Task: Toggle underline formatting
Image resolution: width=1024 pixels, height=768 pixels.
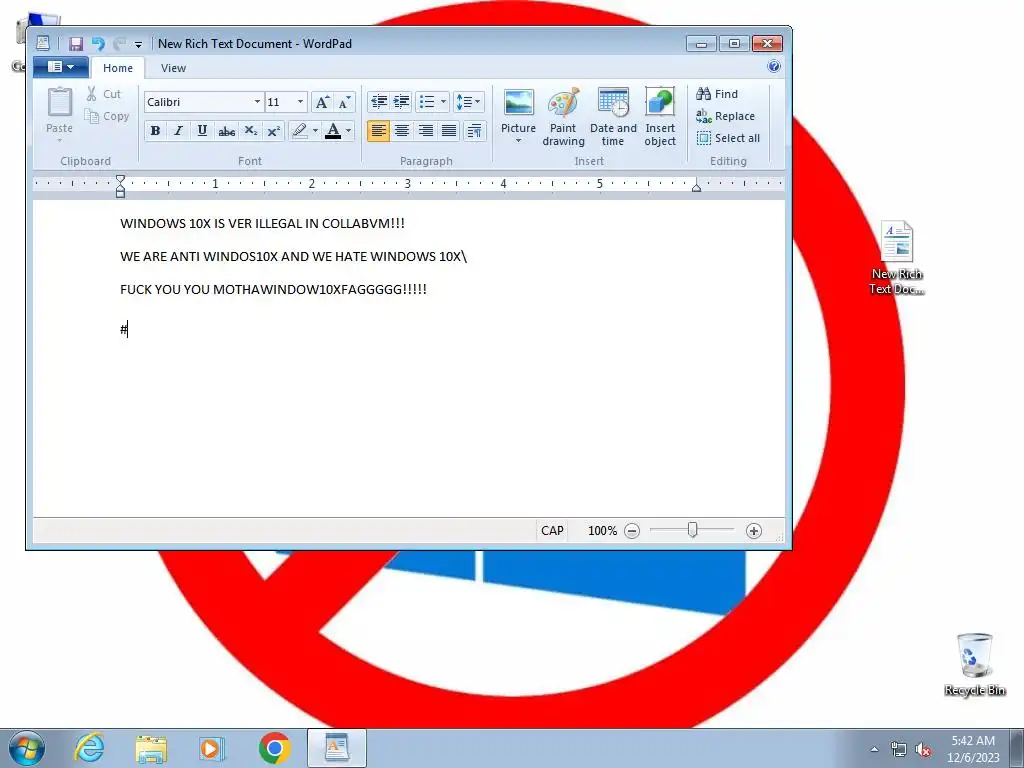Action: pos(202,131)
